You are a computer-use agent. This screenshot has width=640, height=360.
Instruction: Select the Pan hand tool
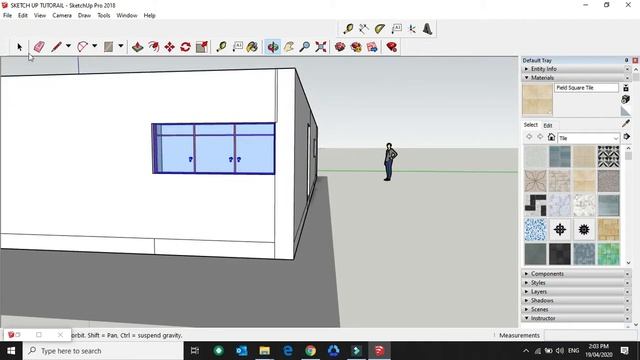[289, 47]
